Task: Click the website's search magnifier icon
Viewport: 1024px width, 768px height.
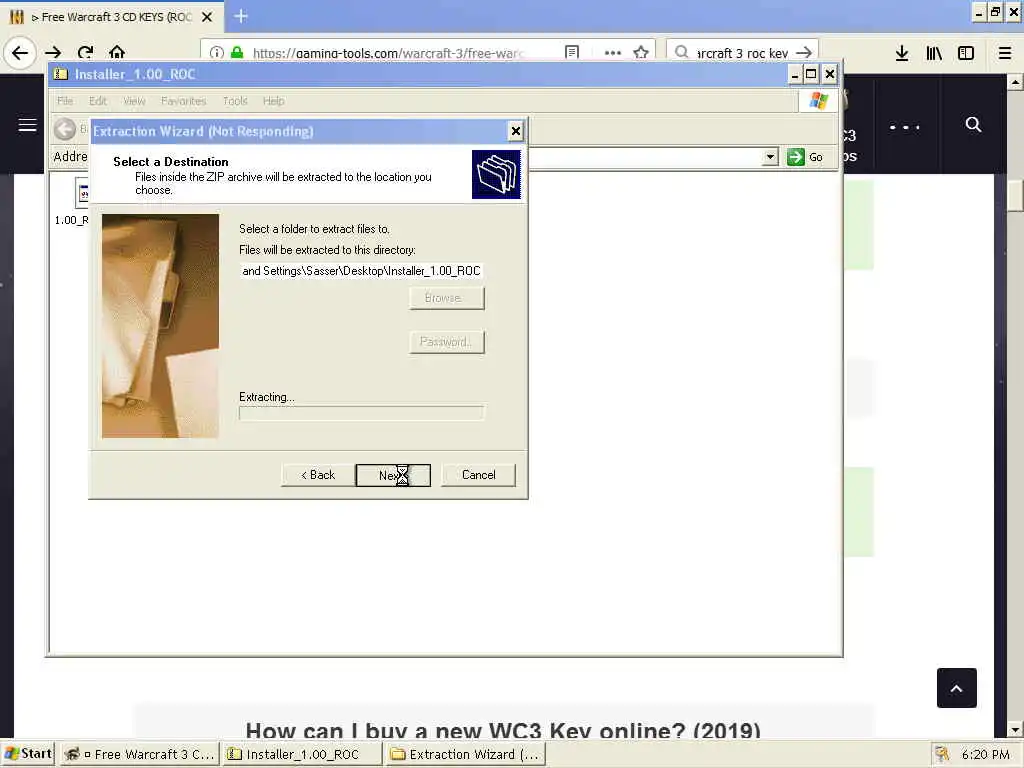Action: (973, 124)
